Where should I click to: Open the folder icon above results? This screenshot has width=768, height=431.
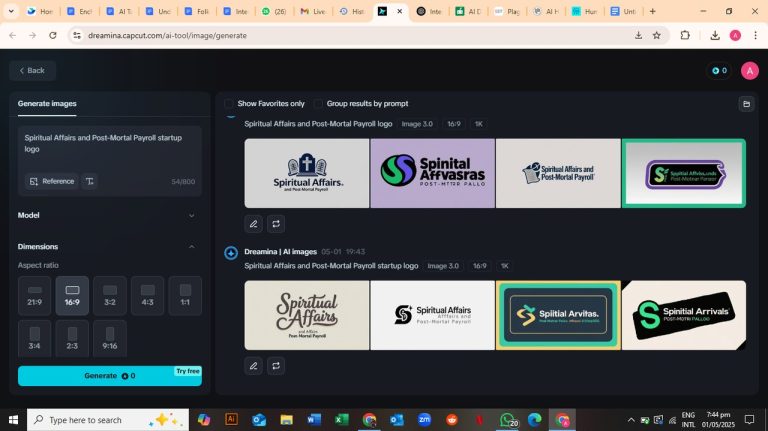(745, 103)
